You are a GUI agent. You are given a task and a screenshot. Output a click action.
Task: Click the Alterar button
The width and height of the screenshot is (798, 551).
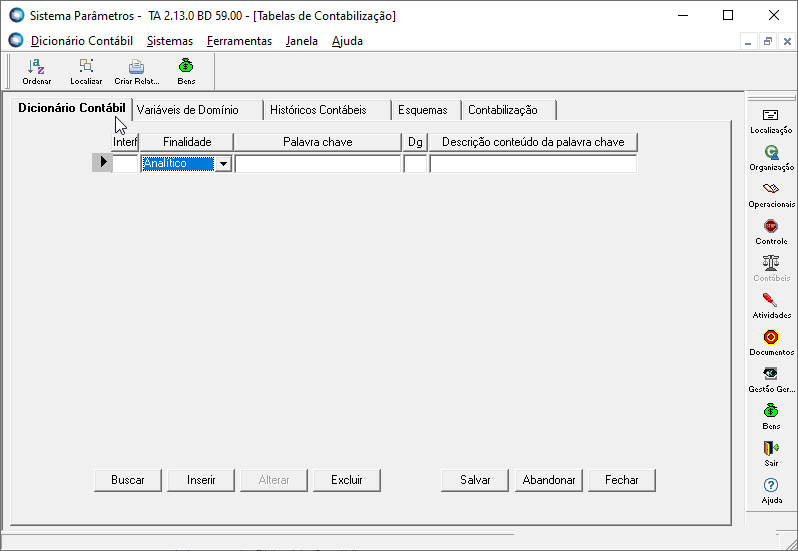274,480
